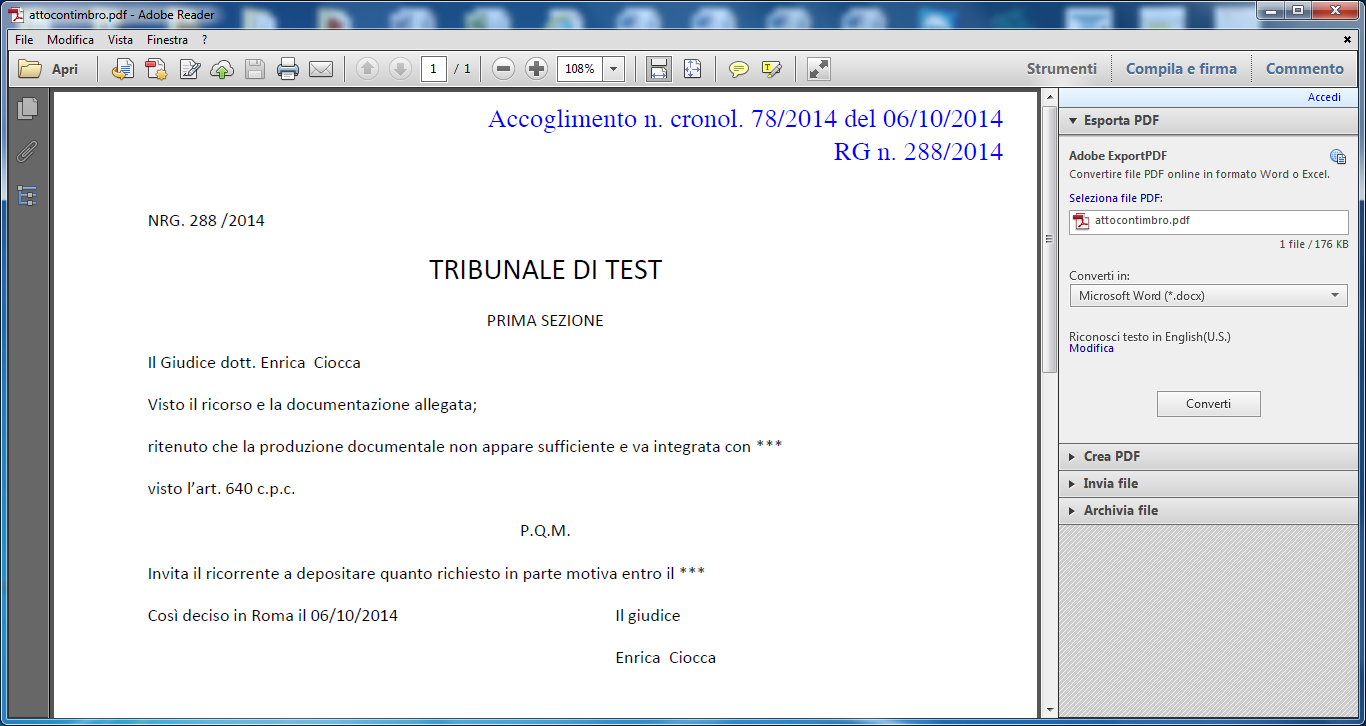The width and height of the screenshot is (1366, 726).
Task: Click the Accedi sign-in link
Action: coord(1324,97)
